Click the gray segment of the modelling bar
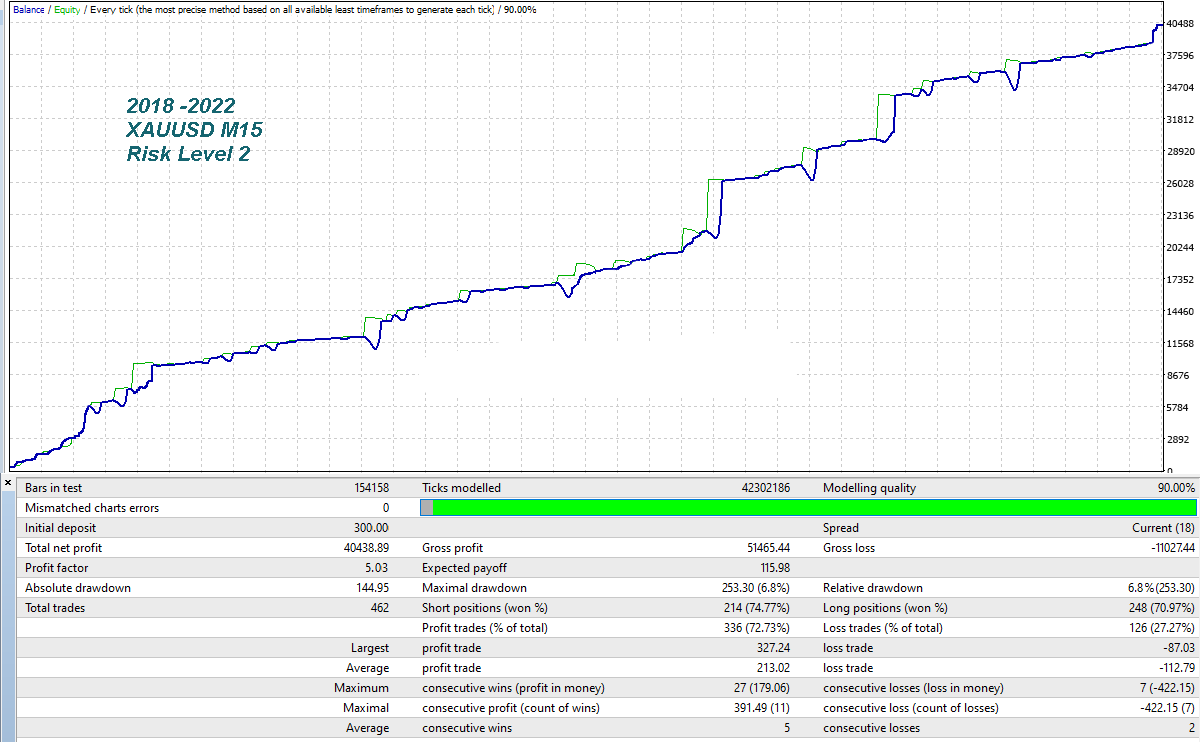This screenshot has height=742, width=1200. [427, 508]
